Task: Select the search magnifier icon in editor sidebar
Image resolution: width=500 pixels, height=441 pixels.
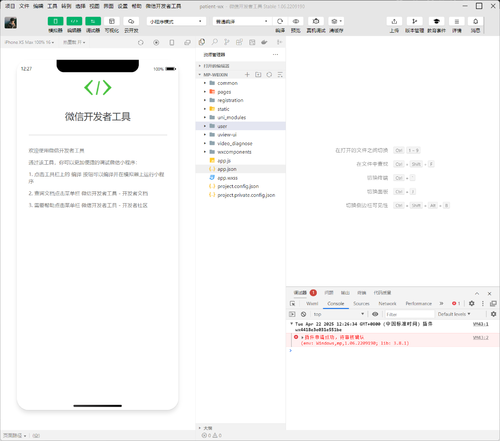Action: point(215,42)
